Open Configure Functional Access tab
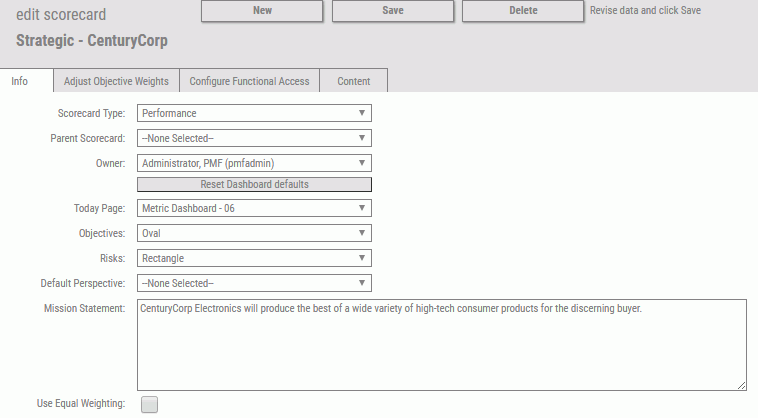Screen dimensions: 758x418 tap(249, 81)
